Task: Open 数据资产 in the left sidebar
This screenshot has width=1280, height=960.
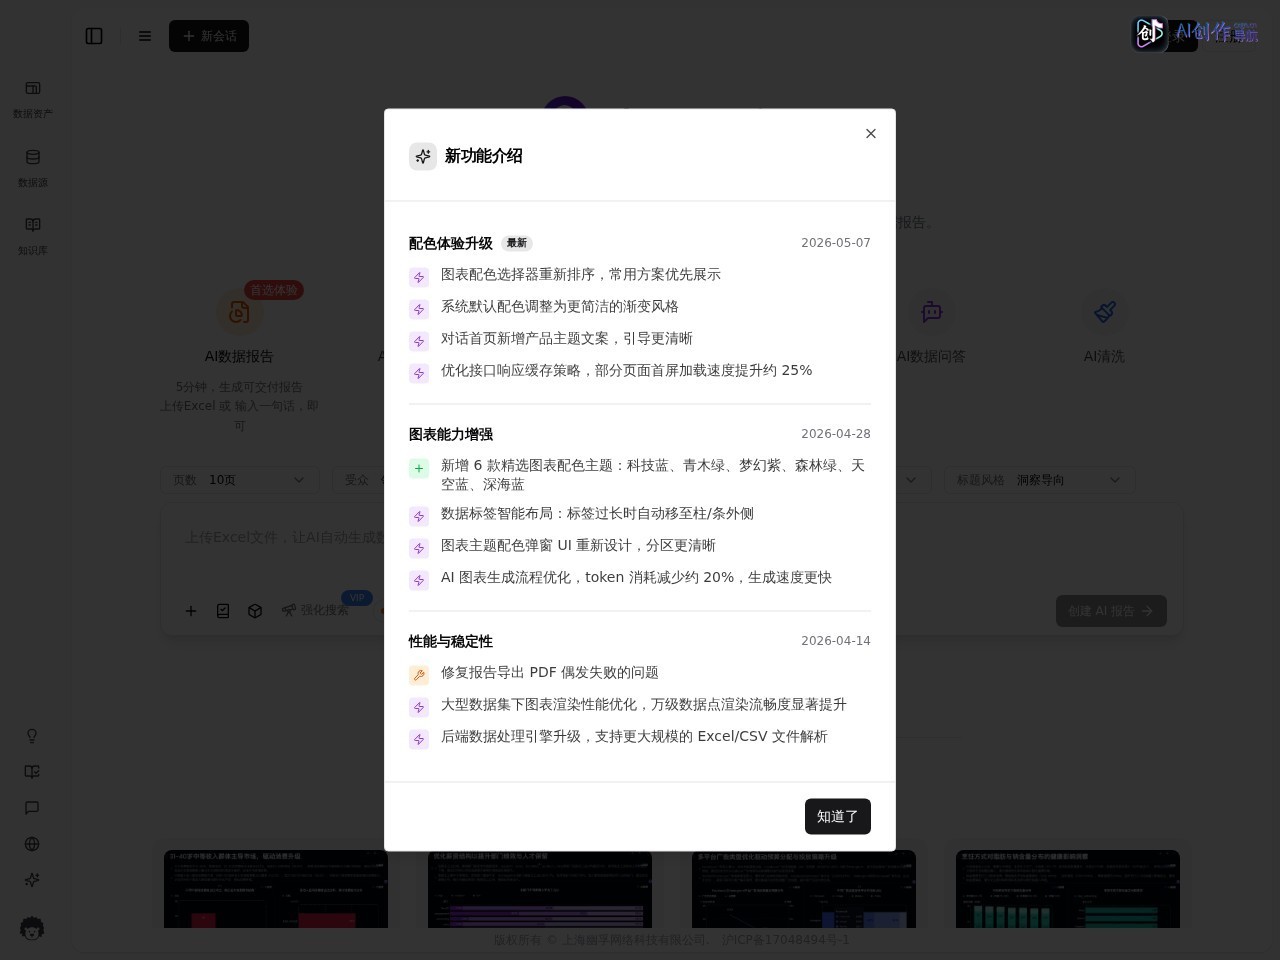Action: [x=33, y=99]
